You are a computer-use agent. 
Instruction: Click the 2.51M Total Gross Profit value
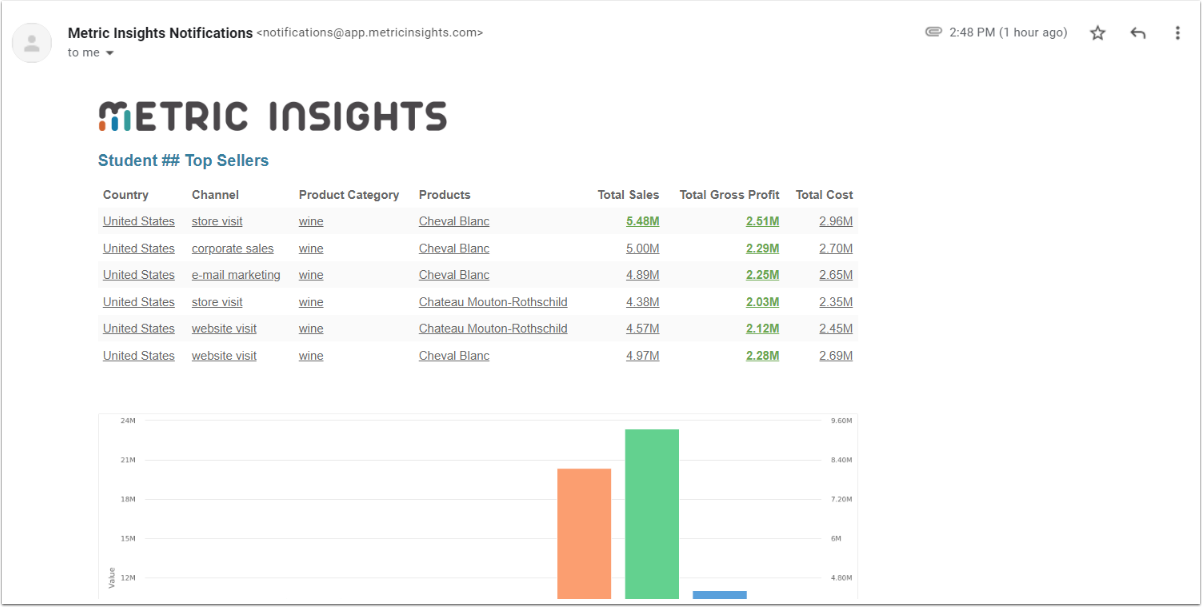point(762,221)
